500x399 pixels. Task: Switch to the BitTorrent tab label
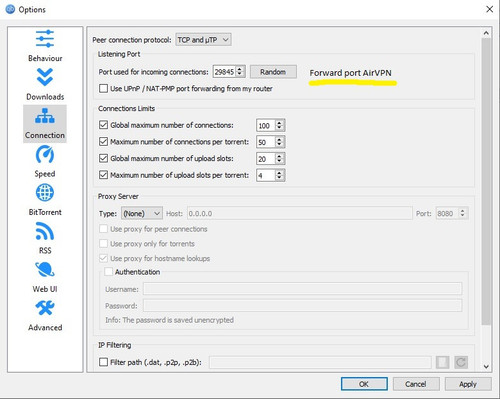(45, 212)
